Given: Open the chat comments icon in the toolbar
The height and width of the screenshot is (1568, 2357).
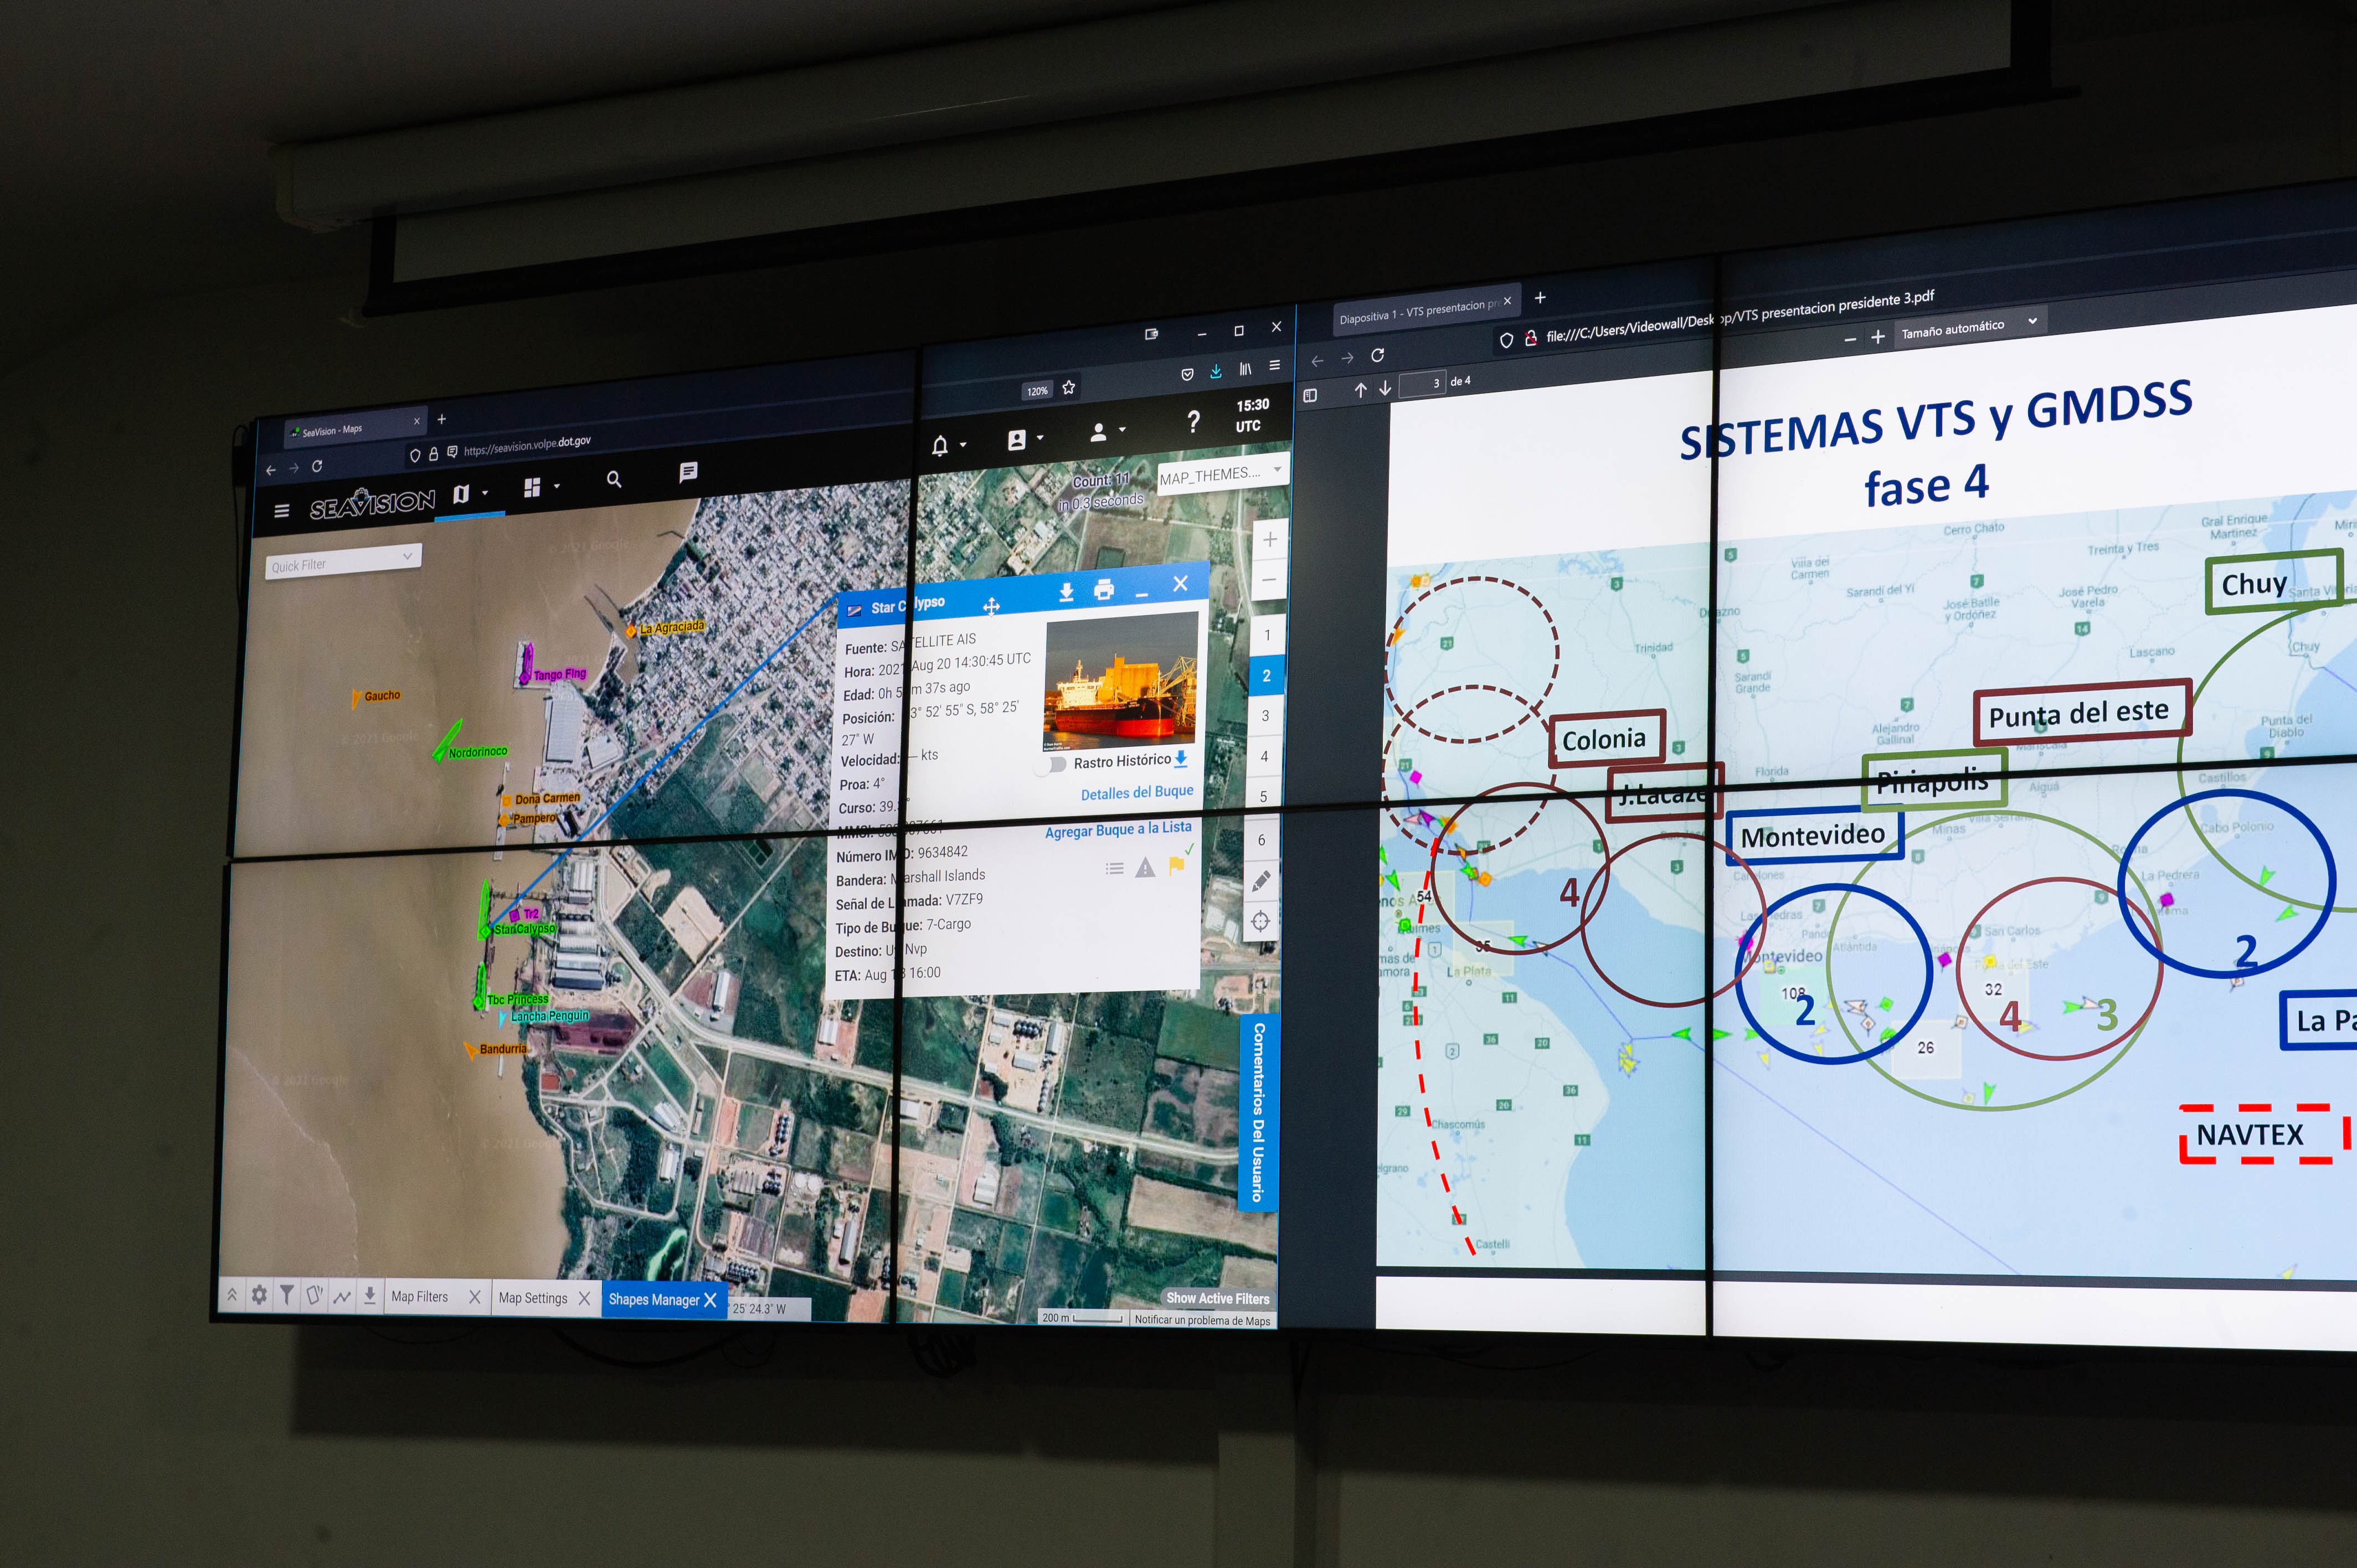Looking at the screenshot, I should click(x=688, y=472).
